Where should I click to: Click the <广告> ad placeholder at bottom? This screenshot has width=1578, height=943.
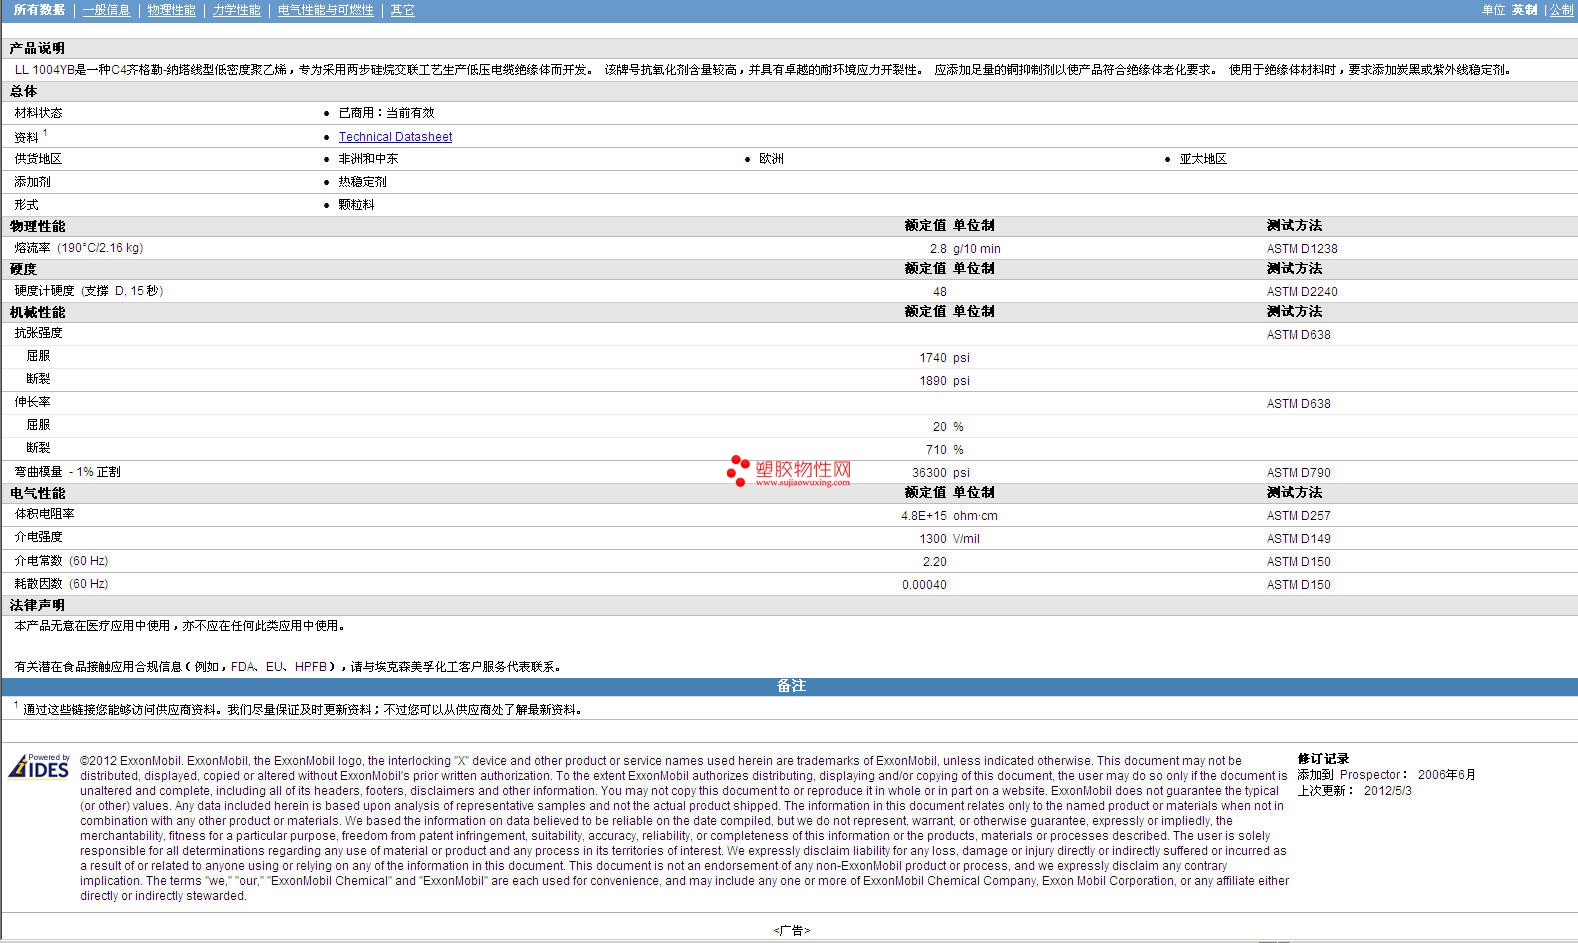(791, 931)
